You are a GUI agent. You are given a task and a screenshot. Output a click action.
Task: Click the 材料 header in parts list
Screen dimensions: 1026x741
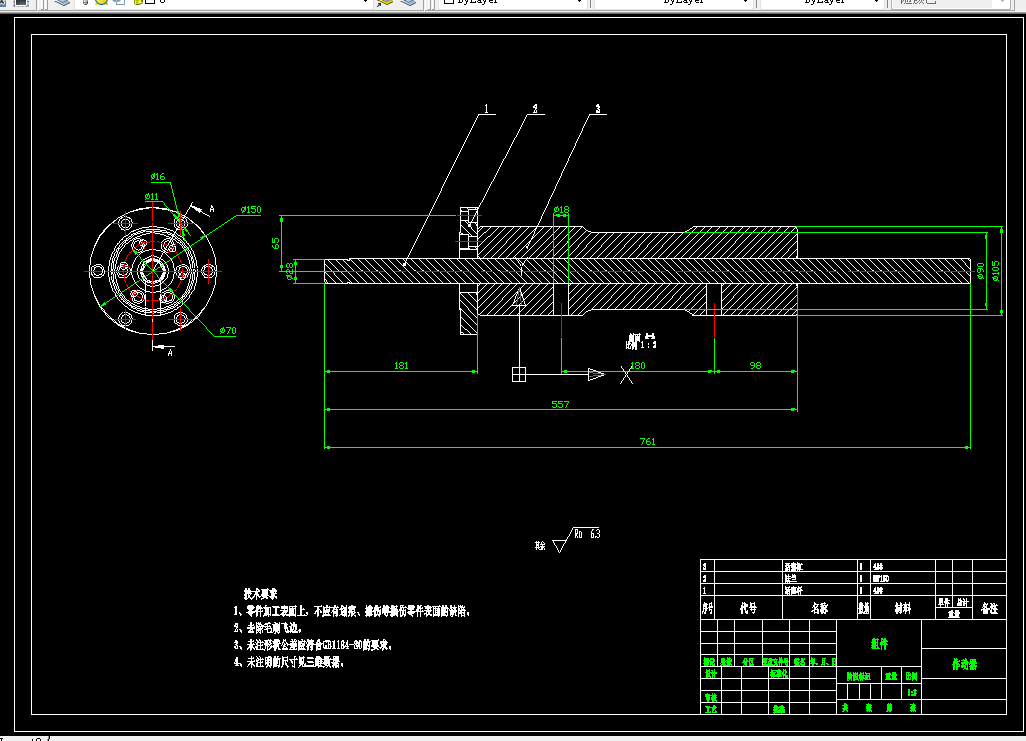click(902, 608)
